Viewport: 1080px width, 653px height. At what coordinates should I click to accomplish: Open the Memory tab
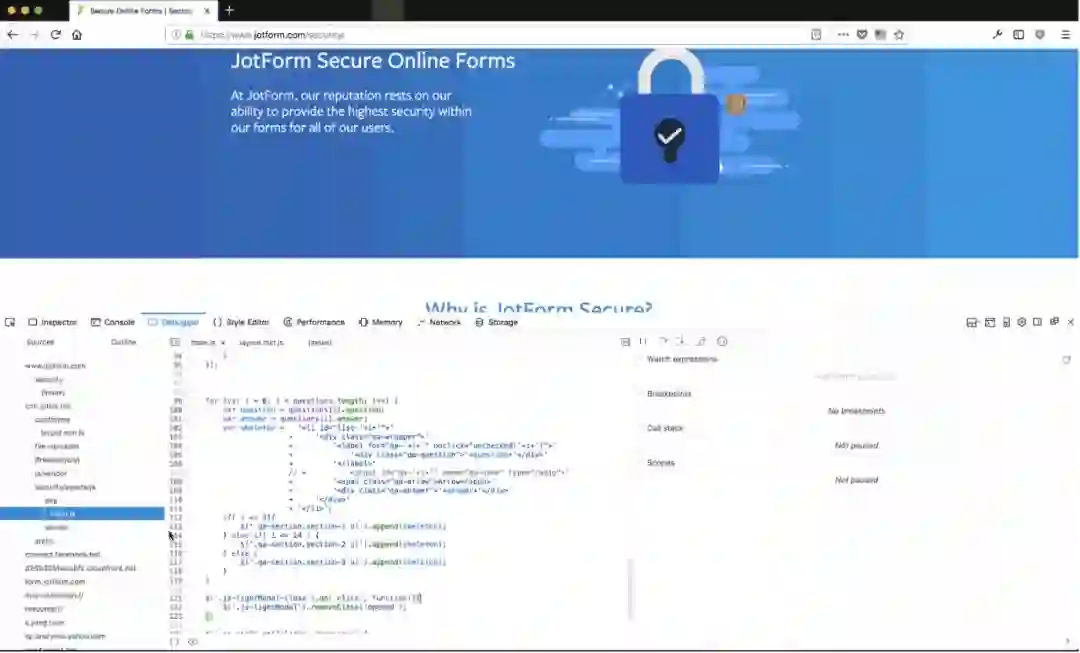[x=381, y=322]
